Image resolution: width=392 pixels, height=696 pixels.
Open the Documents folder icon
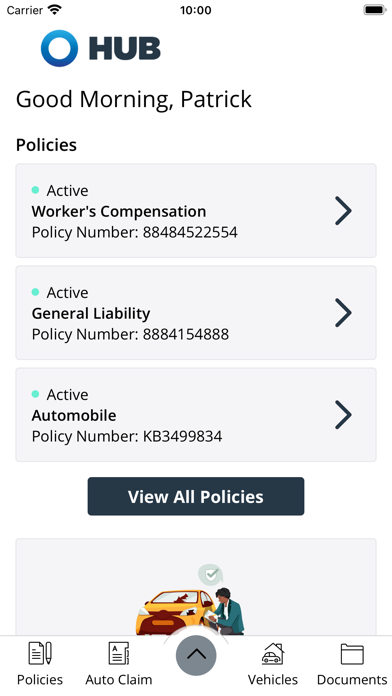click(352, 654)
